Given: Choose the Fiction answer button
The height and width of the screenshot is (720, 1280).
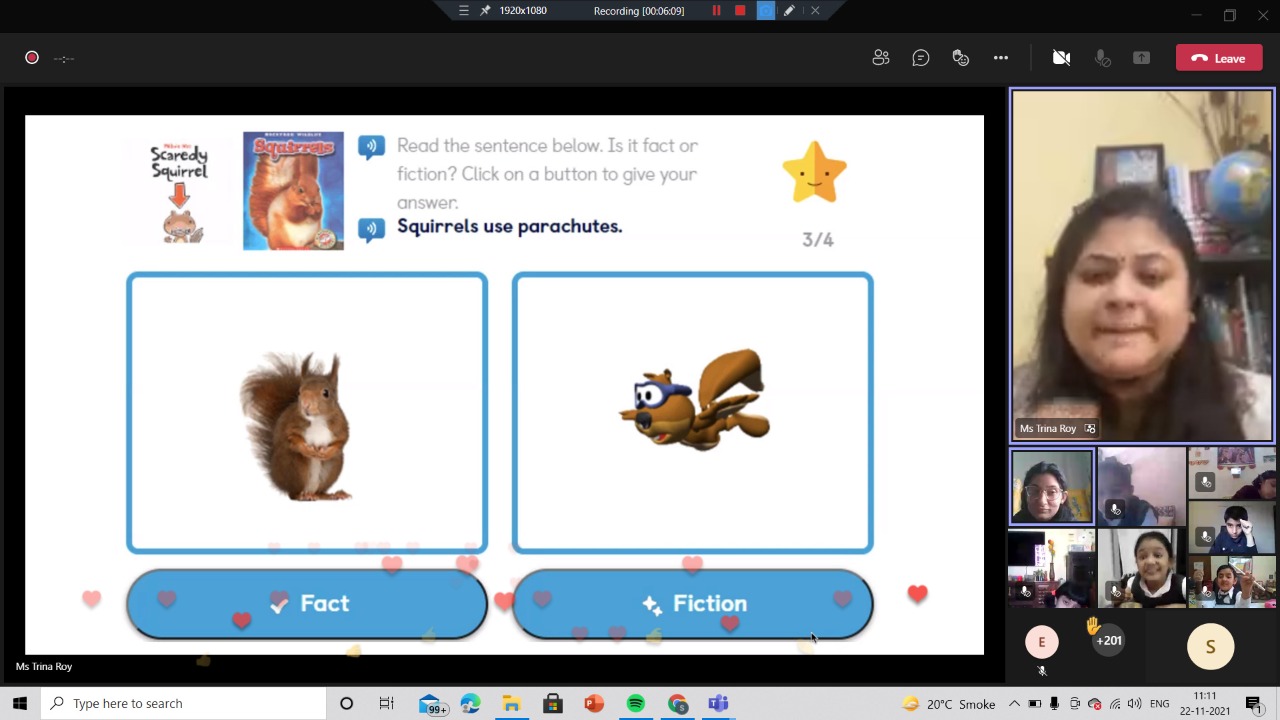Looking at the screenshot, I should 693,604.
